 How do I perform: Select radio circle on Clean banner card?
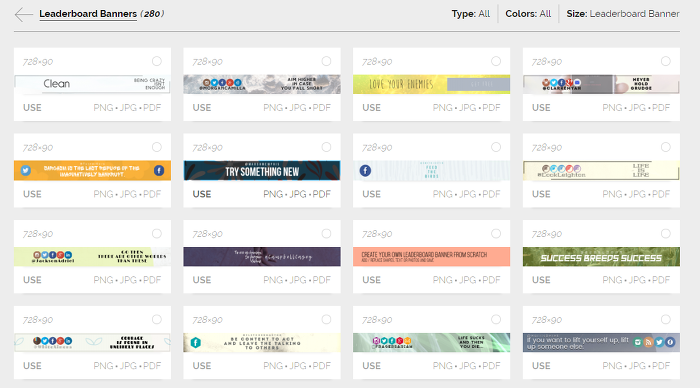point(157,61)
